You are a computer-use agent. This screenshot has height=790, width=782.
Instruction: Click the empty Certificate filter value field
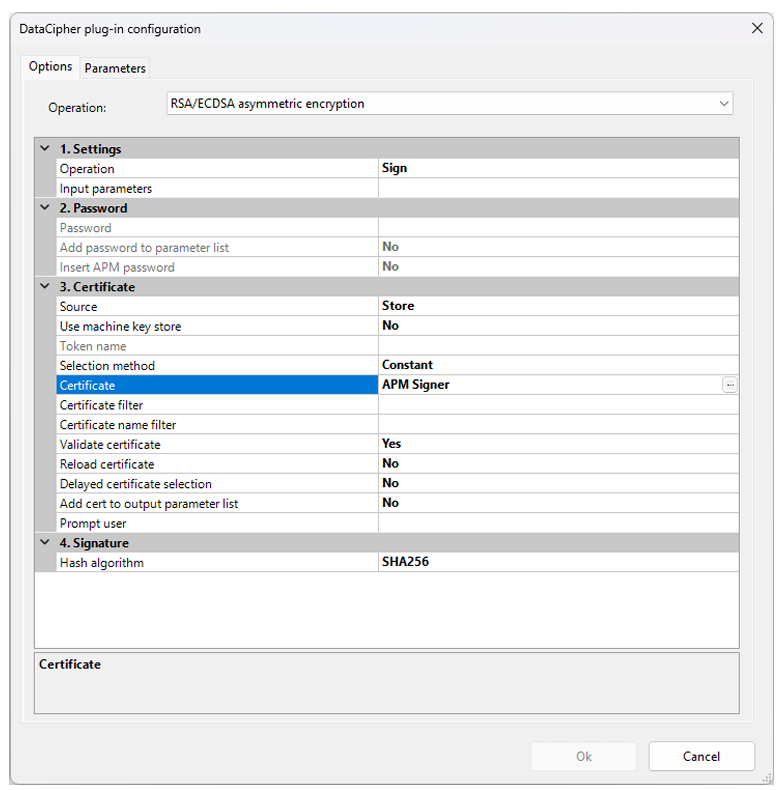point(558,404)
